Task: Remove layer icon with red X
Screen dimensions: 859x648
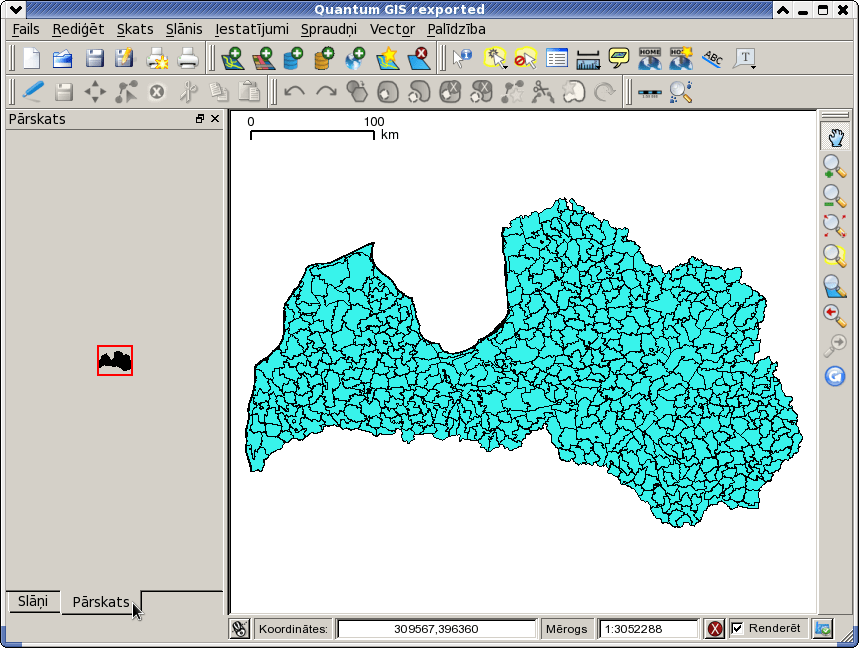Action: point(419,59)
